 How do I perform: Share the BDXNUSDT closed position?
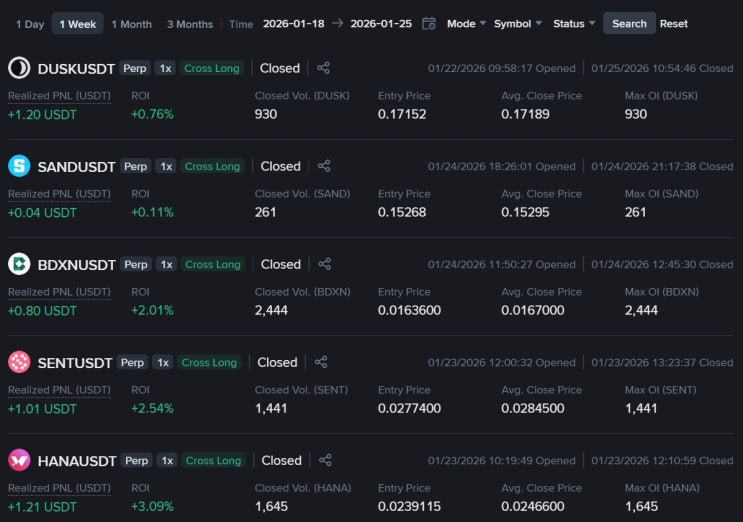(325, 264)
